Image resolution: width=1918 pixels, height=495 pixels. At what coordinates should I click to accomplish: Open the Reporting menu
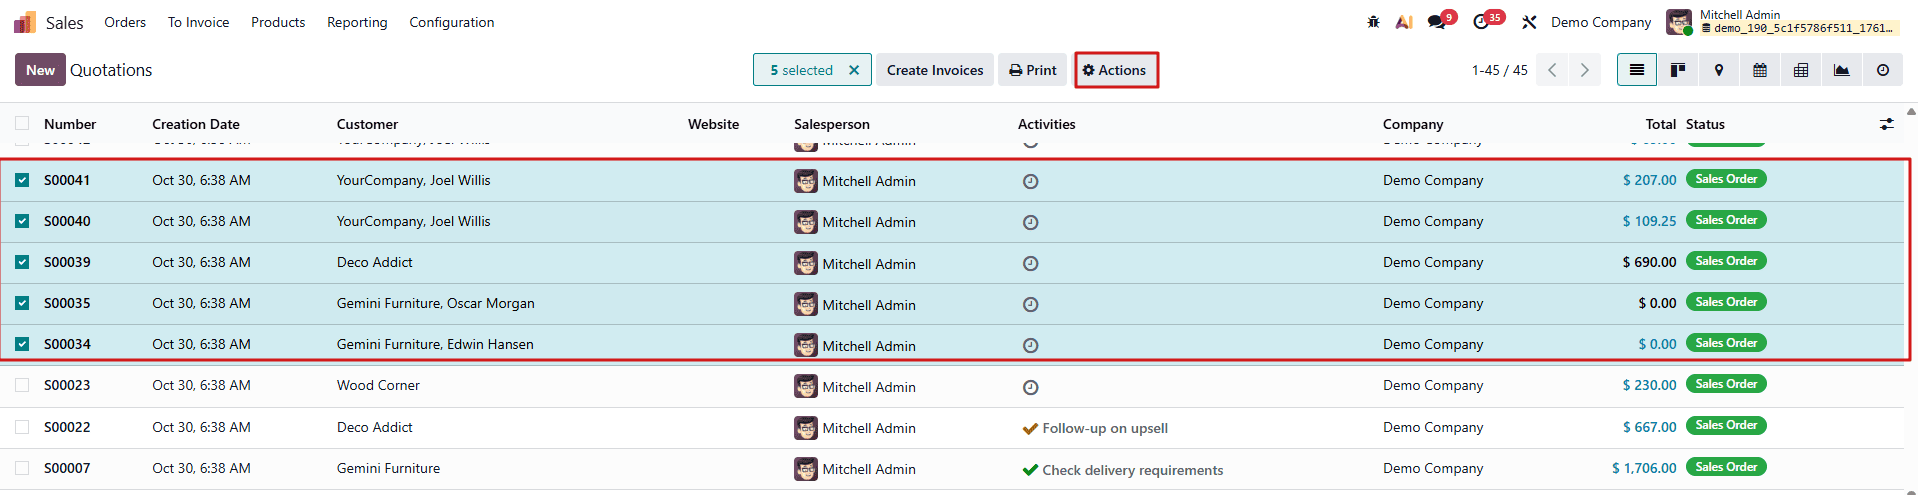pos(357,22)
